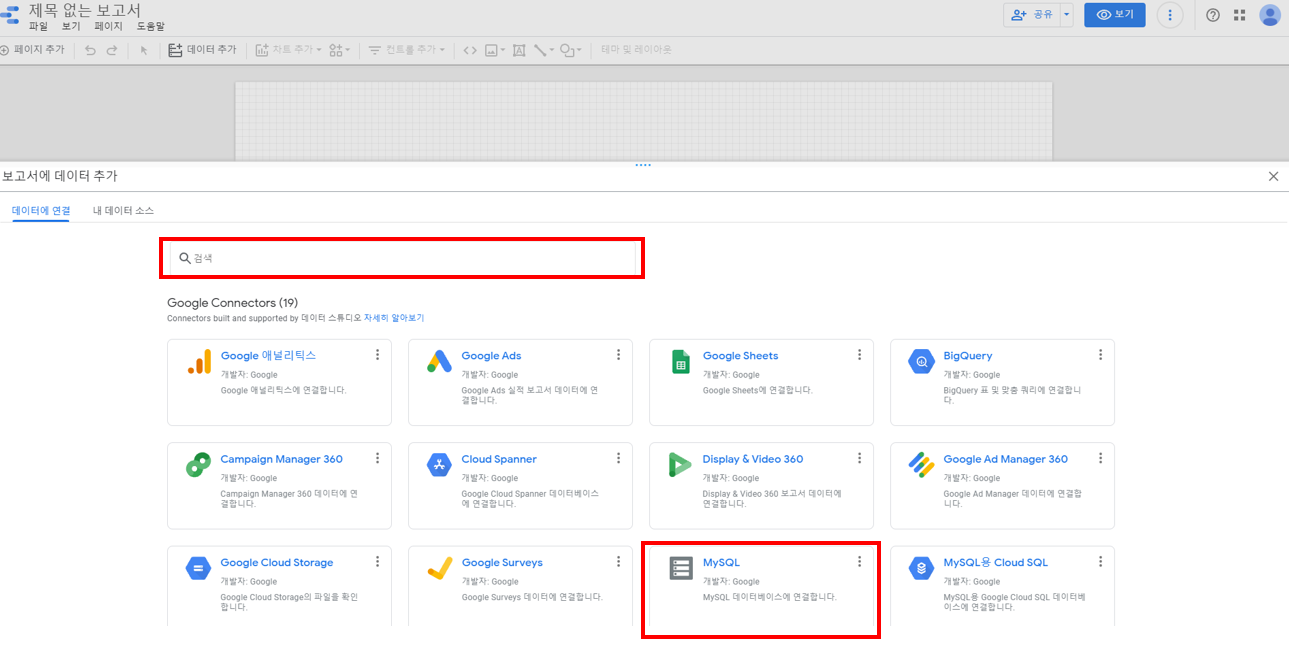The image size is (1289, 661).
Task: Click the report title 제목 없는 보고서
Action: click(x=85, y=10)
